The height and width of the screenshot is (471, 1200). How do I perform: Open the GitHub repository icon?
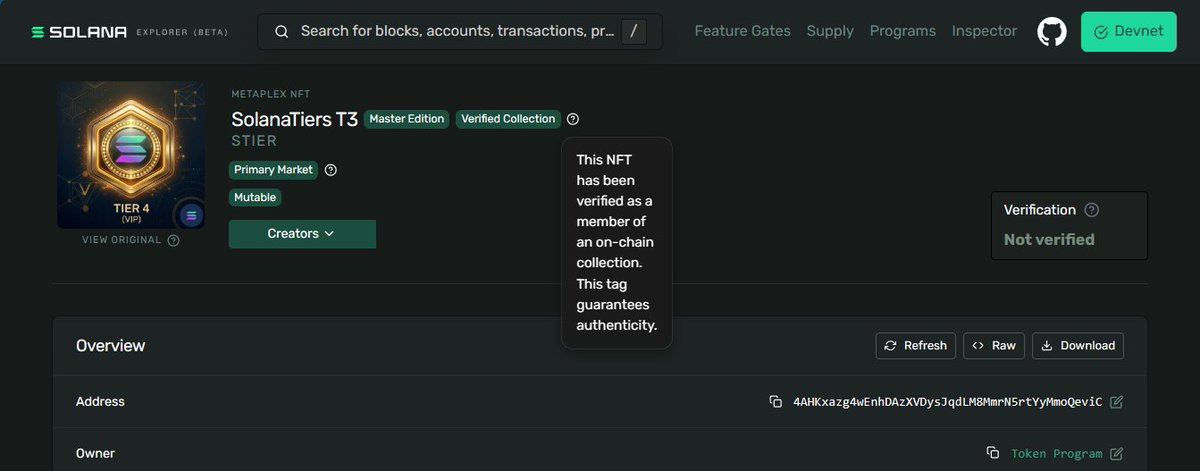[x=1052, y=31]
